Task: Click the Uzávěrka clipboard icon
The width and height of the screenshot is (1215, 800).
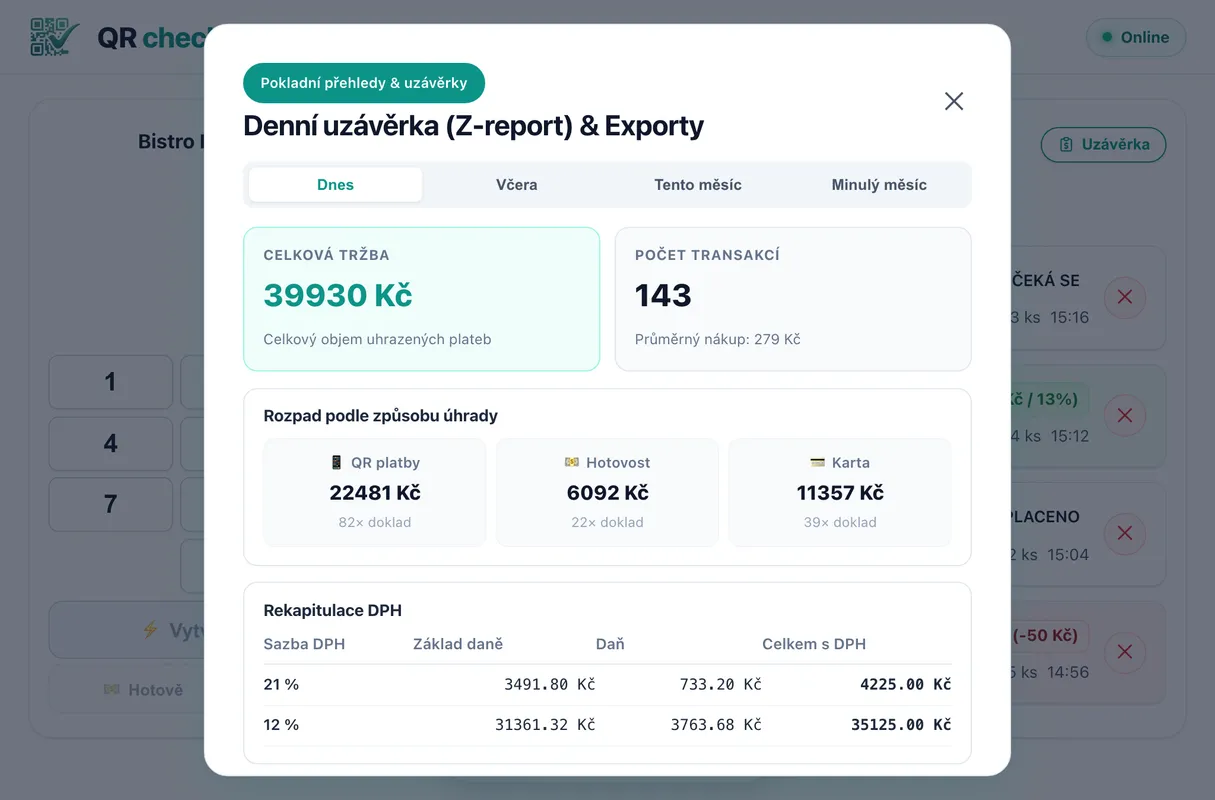Action: click(1067, 144)
